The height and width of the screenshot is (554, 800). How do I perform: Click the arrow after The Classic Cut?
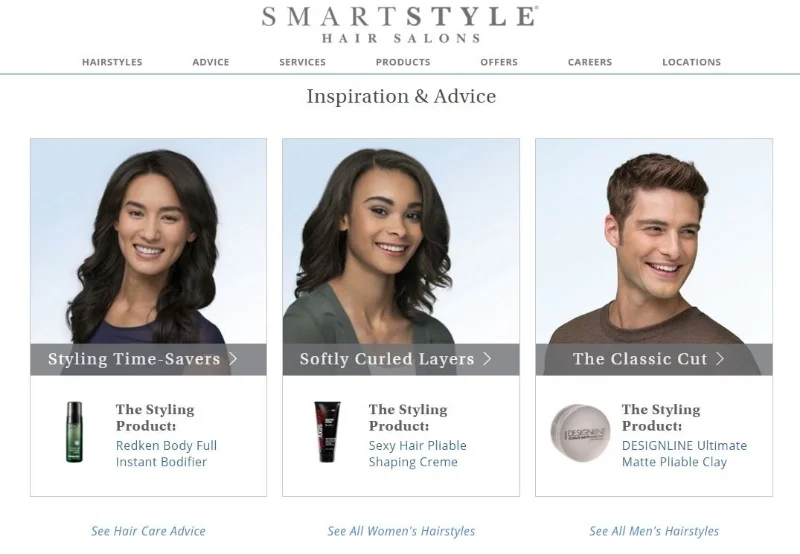[720, 359]
